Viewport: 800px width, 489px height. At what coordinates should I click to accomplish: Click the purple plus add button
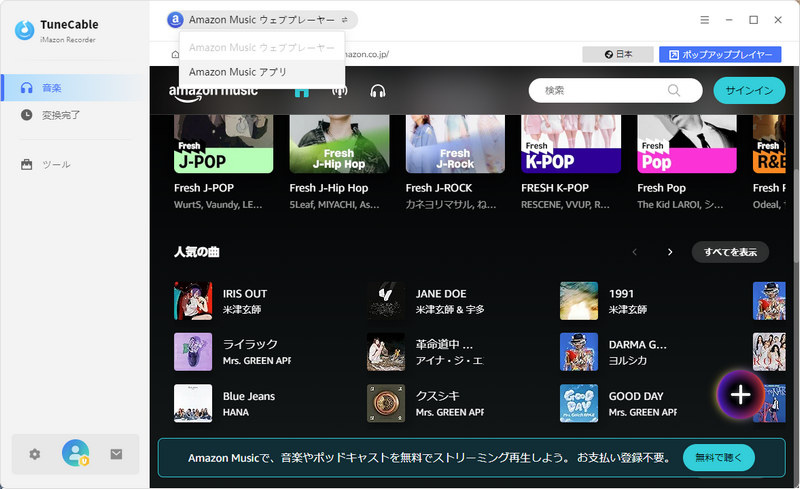(x=740, y=395)
